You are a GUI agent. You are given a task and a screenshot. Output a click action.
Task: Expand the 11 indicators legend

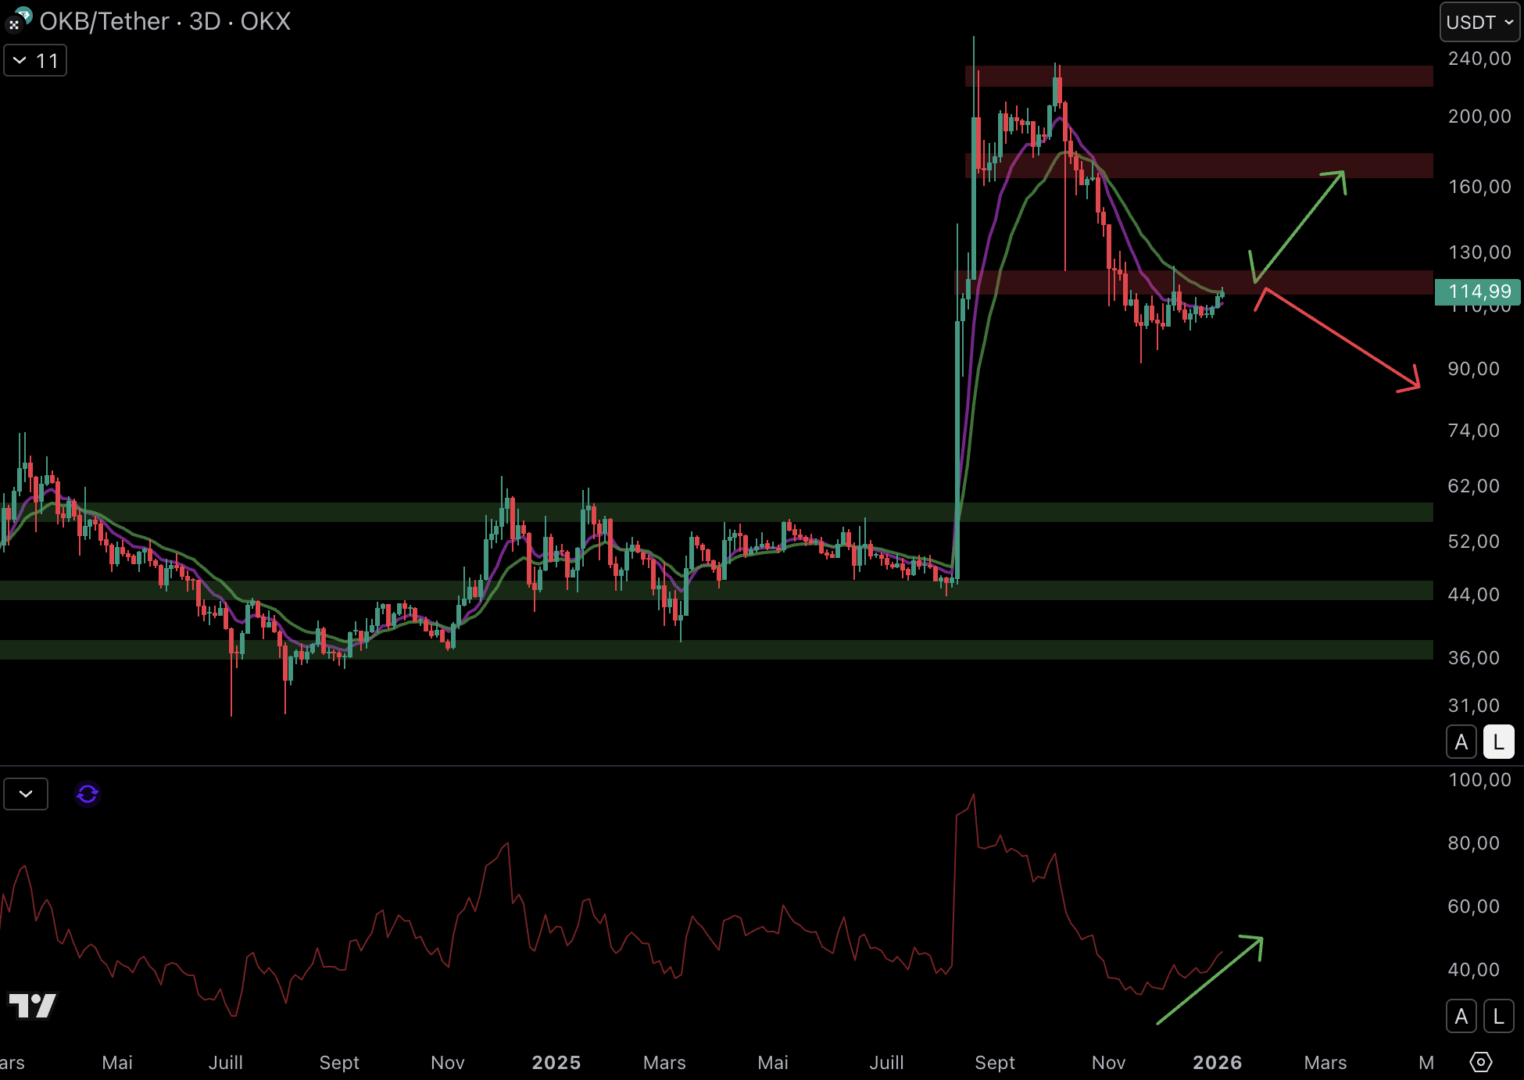click(35, 61)
